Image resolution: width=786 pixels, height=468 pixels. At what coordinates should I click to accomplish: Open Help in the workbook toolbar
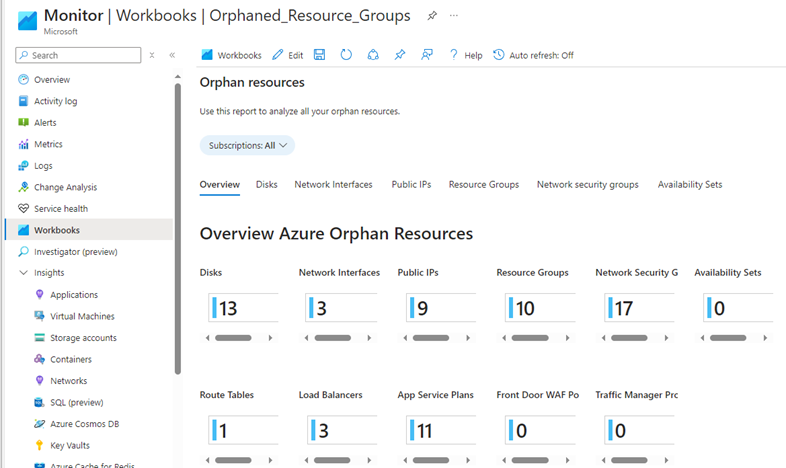465,55
